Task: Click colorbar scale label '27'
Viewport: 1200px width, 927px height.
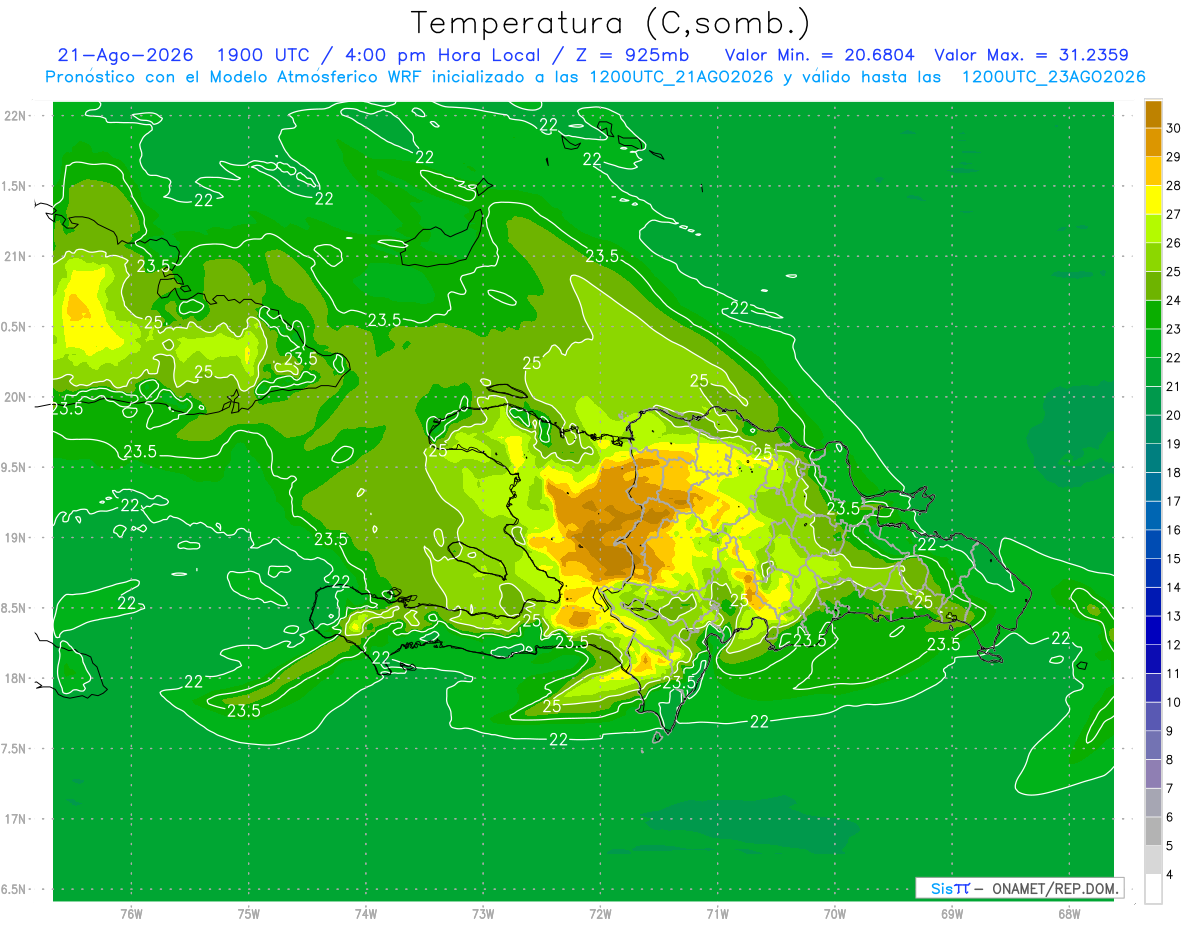Action: click(x=1173, y=214)
